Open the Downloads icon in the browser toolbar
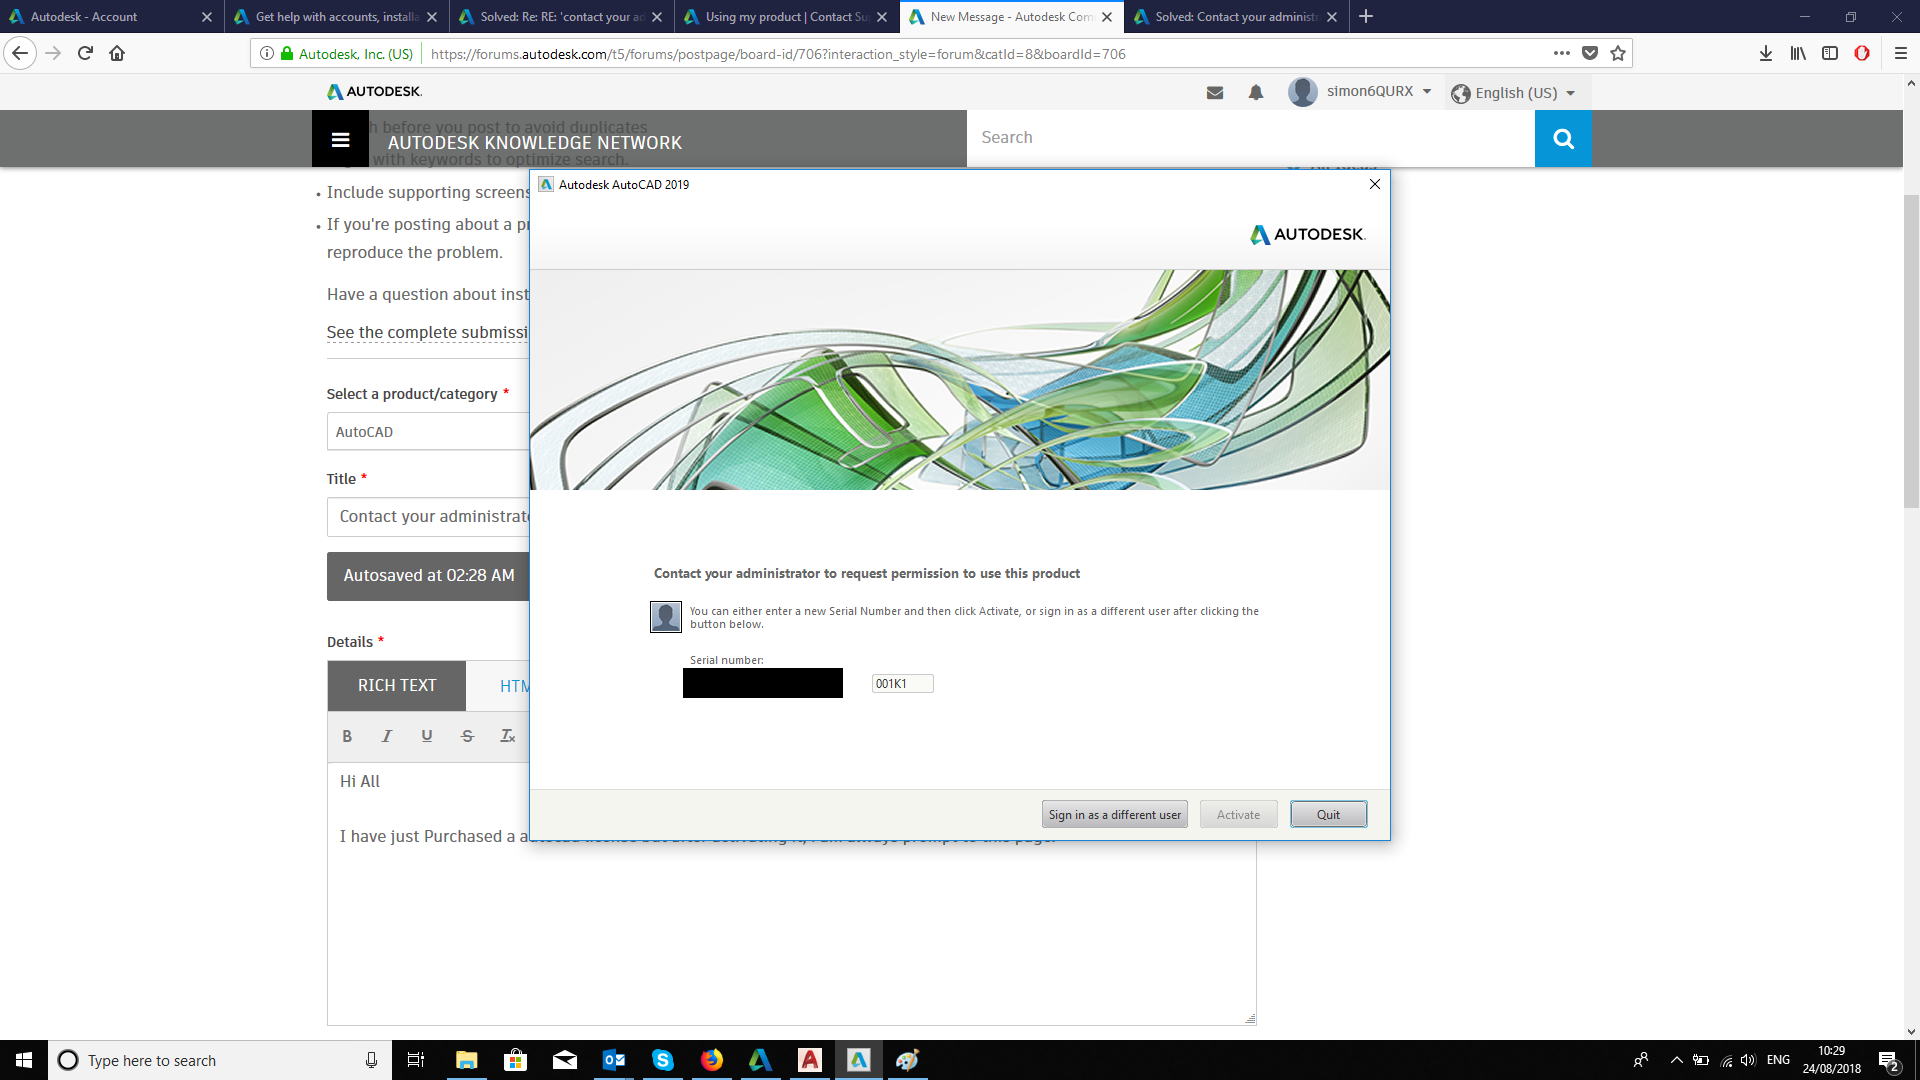 [1764, 53]
